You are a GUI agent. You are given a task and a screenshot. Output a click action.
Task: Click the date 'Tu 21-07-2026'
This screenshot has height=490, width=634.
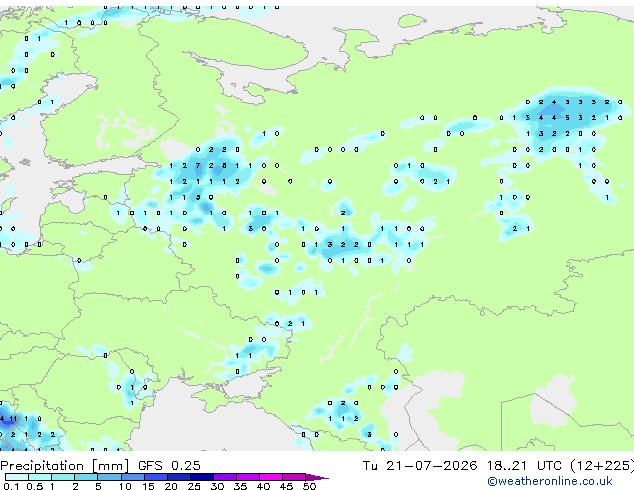tap(420, 466)
